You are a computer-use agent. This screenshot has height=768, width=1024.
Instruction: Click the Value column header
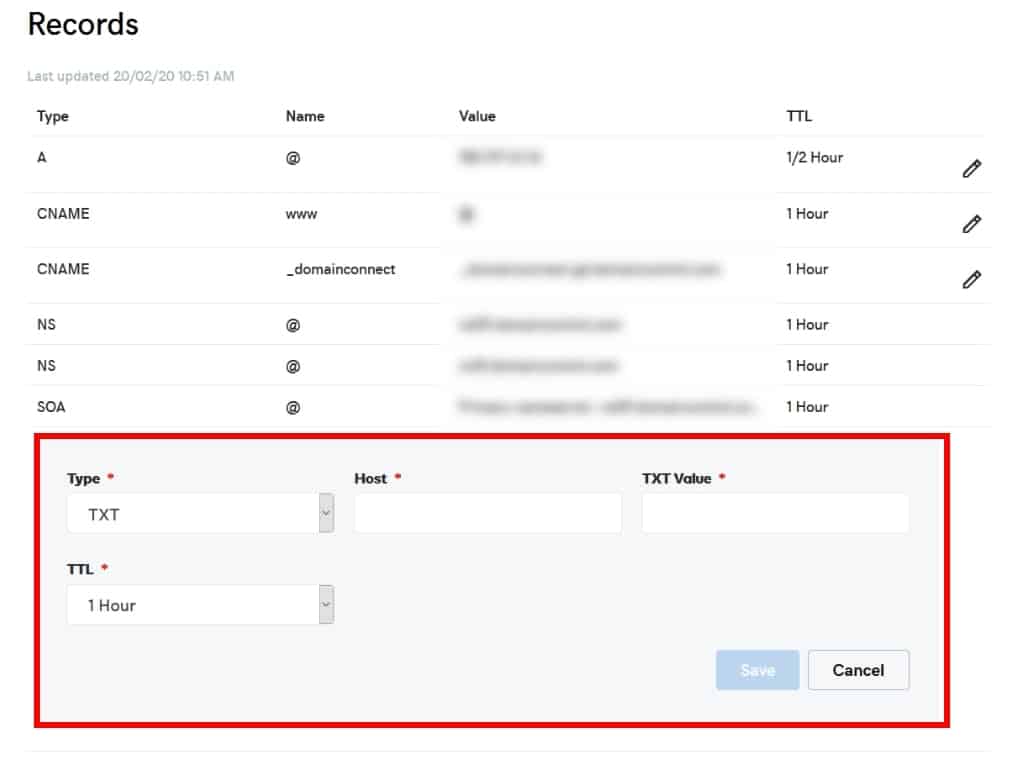[x=477, y=116]
